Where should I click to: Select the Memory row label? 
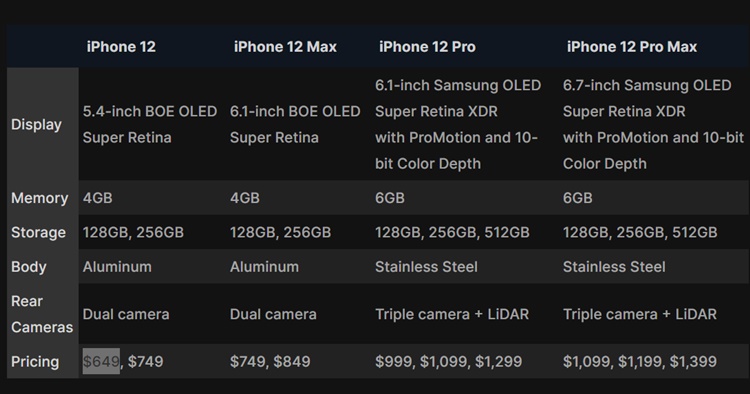click(x=40, y=198)
